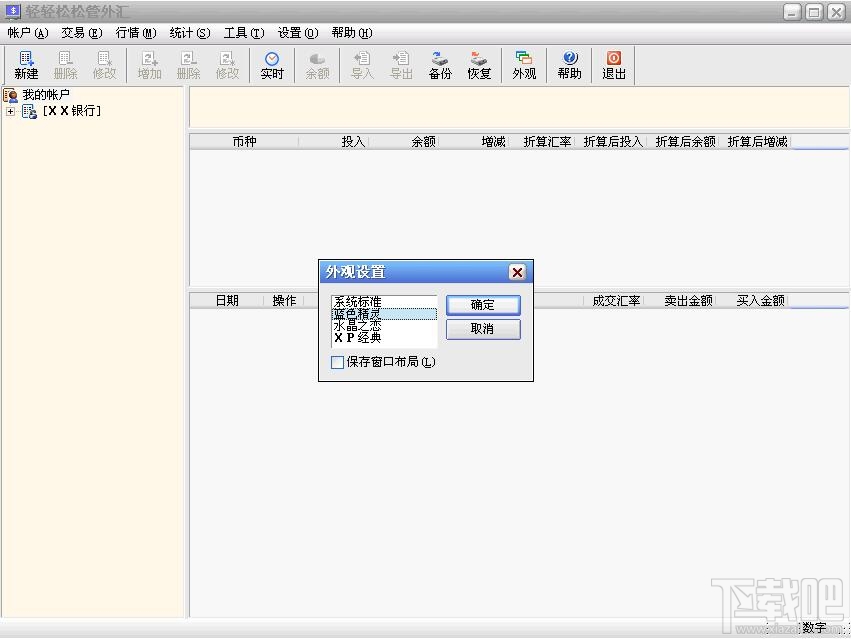
Task: Open the 帐户(A) menu
Action: click(27, 32)
